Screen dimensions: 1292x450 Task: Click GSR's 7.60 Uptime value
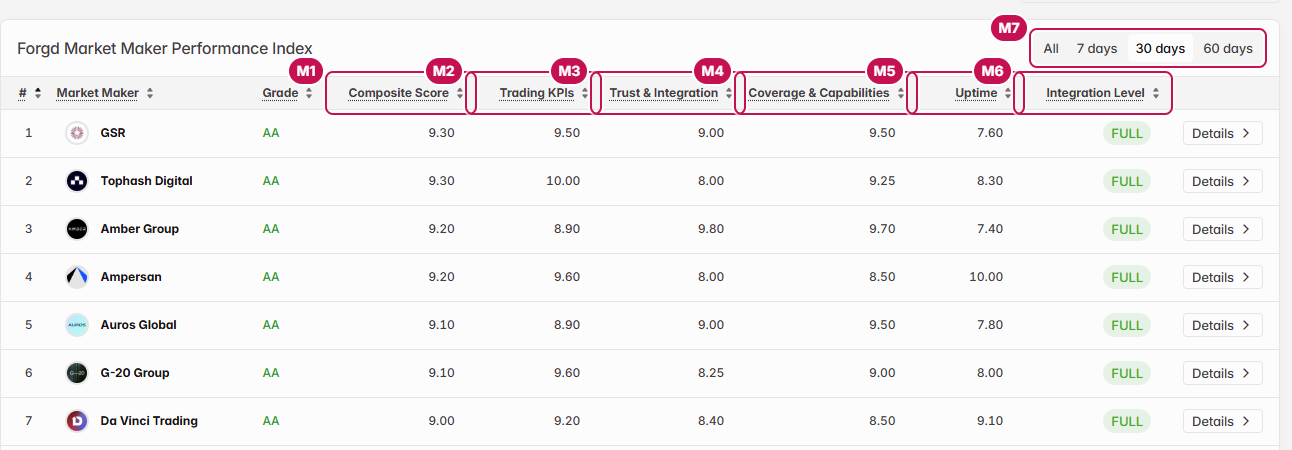(x=989, y=133)
